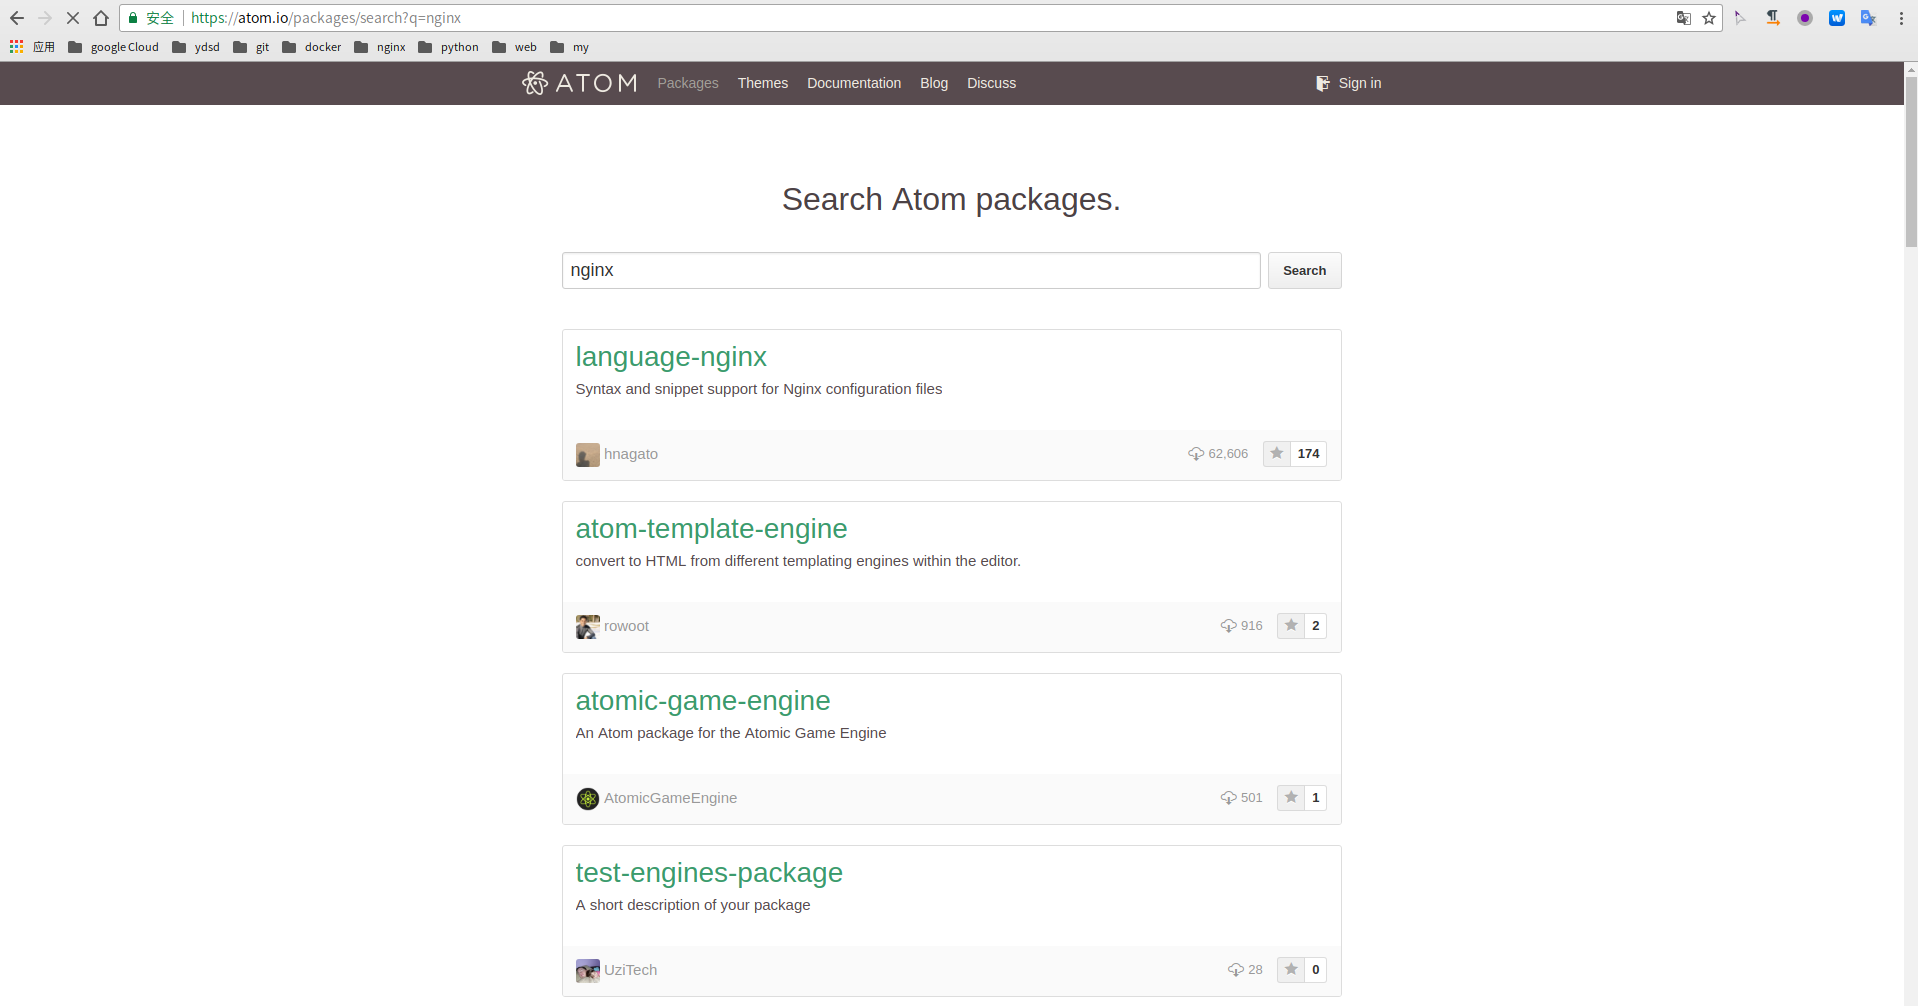Open Themes nav item
Viewport: 1918px width, 1006px height.
(763, 83)
